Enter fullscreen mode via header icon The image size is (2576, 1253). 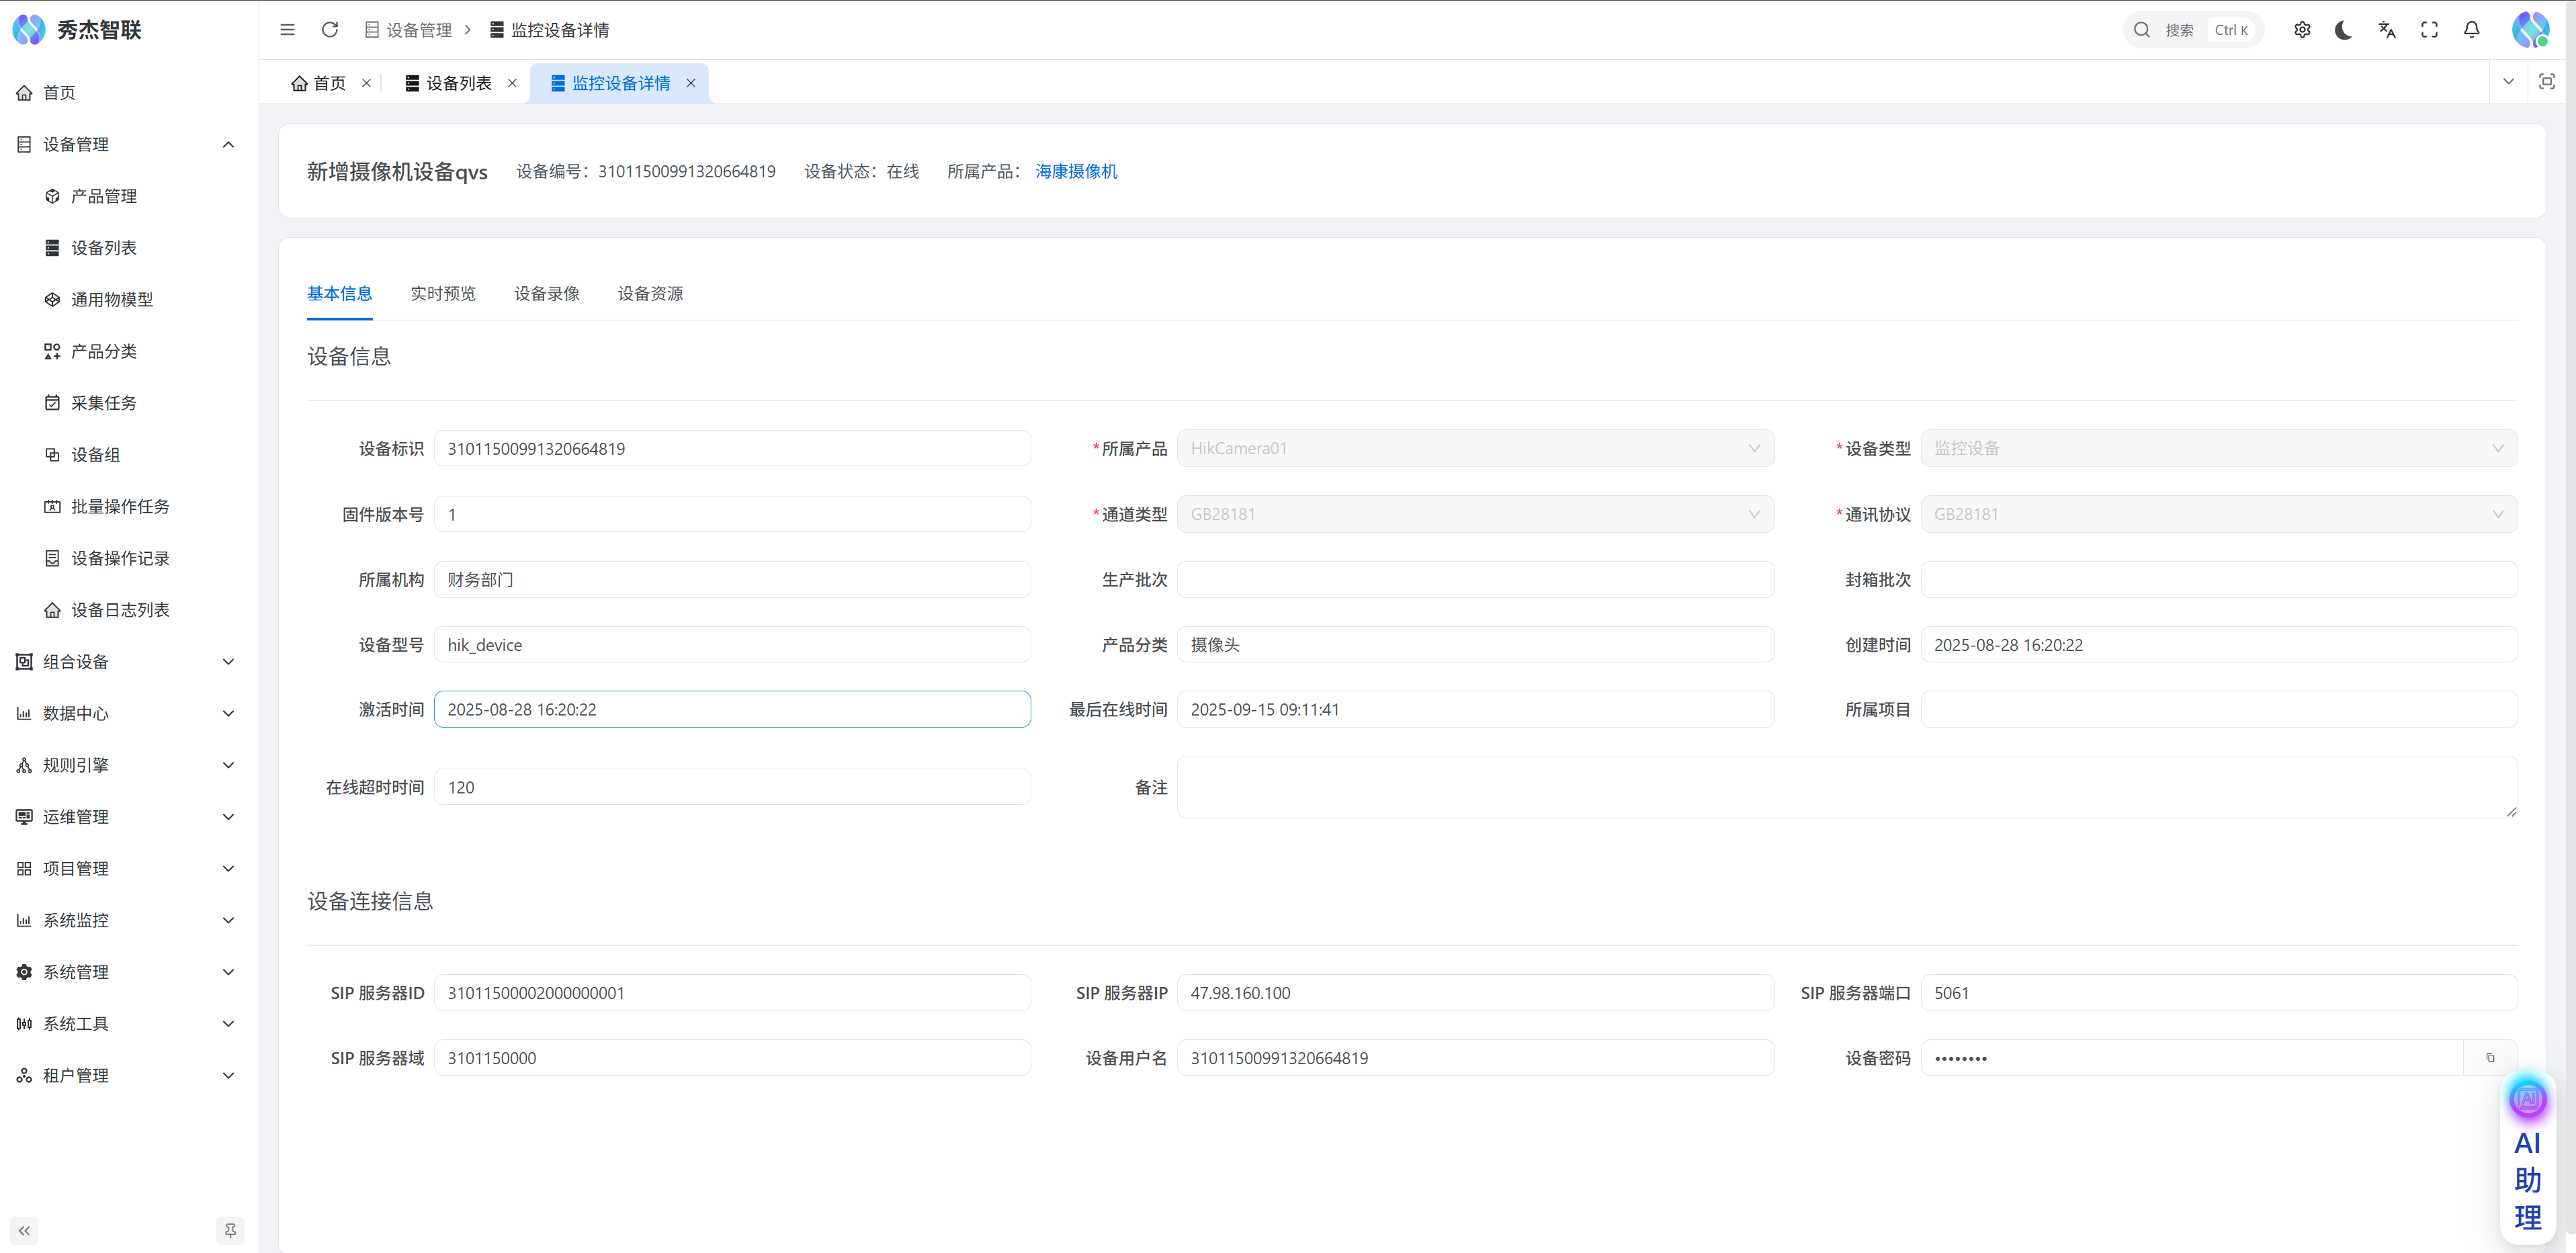[x=2429, y=30]
